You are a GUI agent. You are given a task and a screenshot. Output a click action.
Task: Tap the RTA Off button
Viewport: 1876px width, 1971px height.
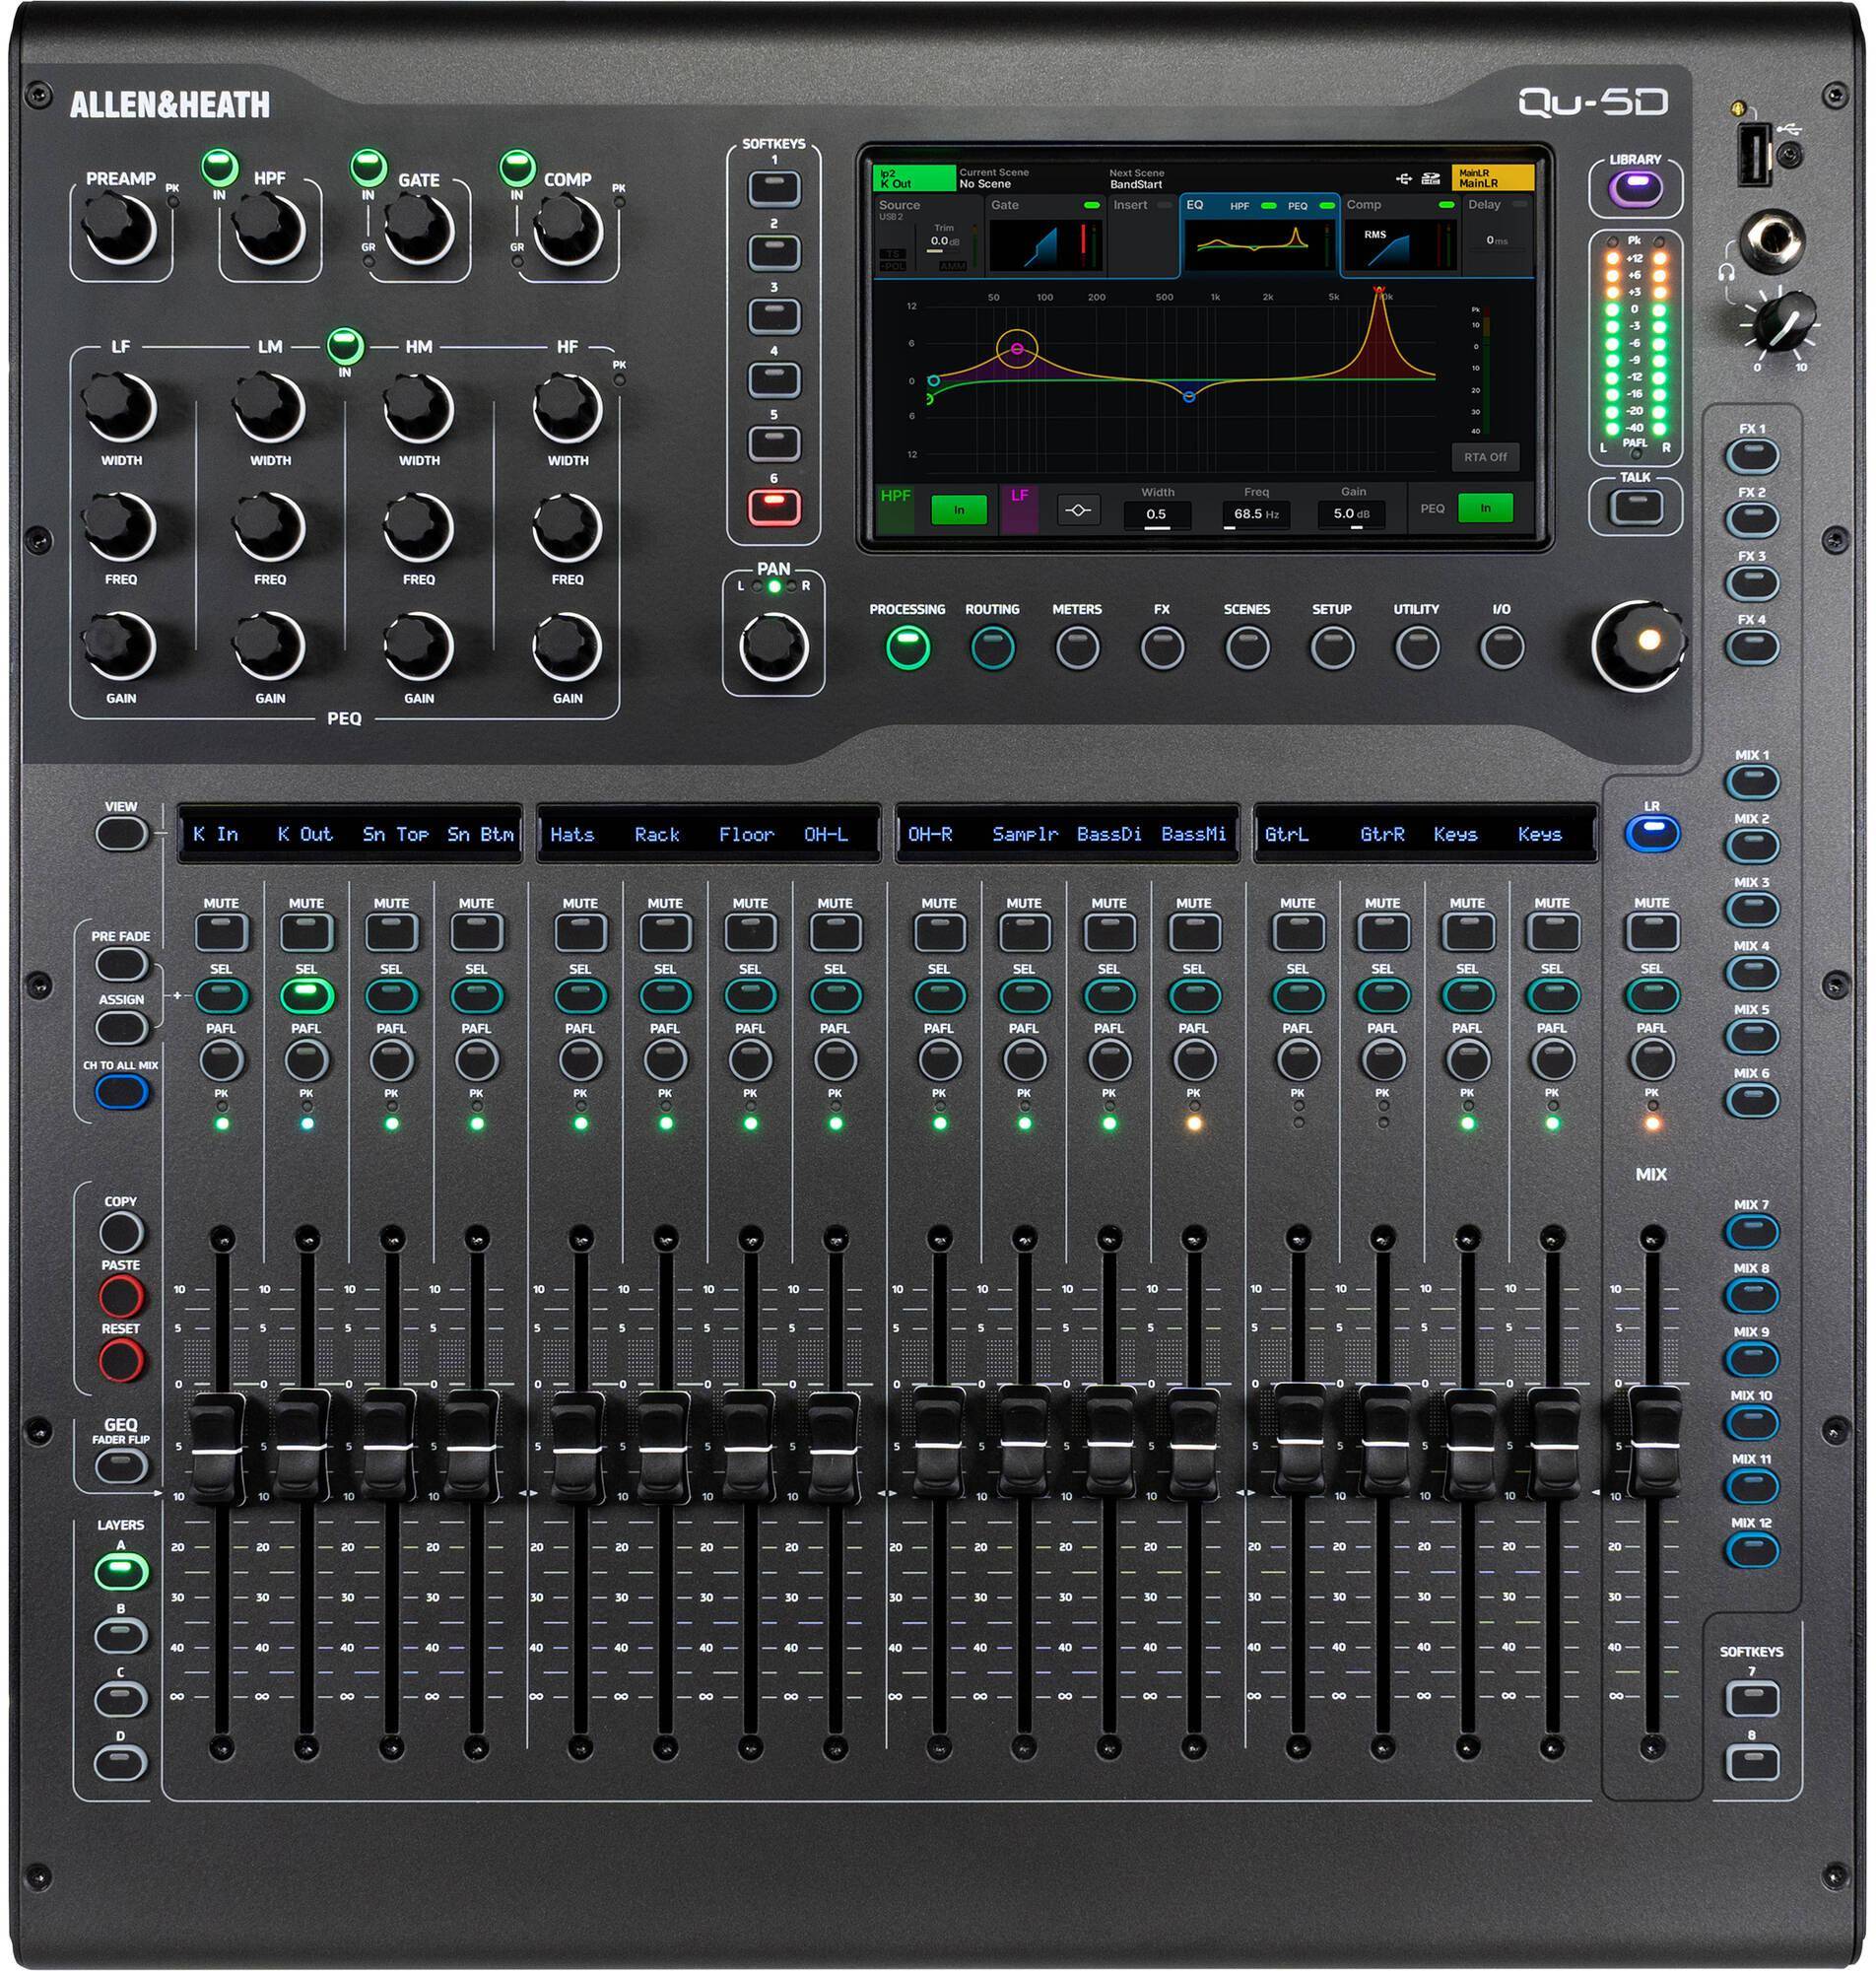[x=1486, y=457]
